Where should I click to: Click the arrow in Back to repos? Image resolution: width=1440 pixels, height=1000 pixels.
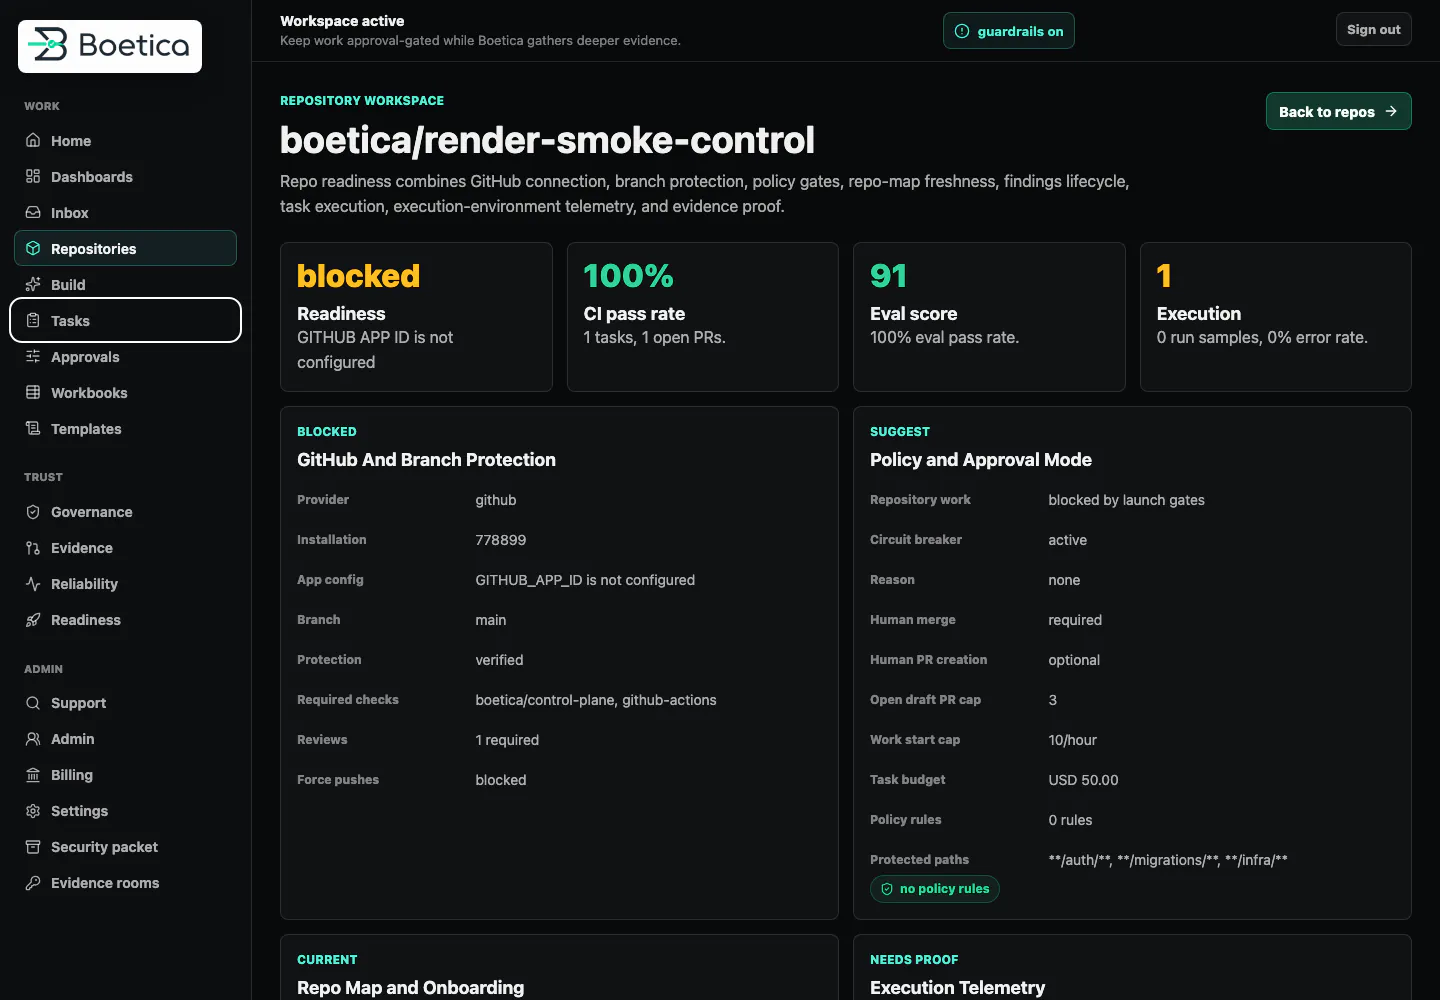[x=1391, y=111]
